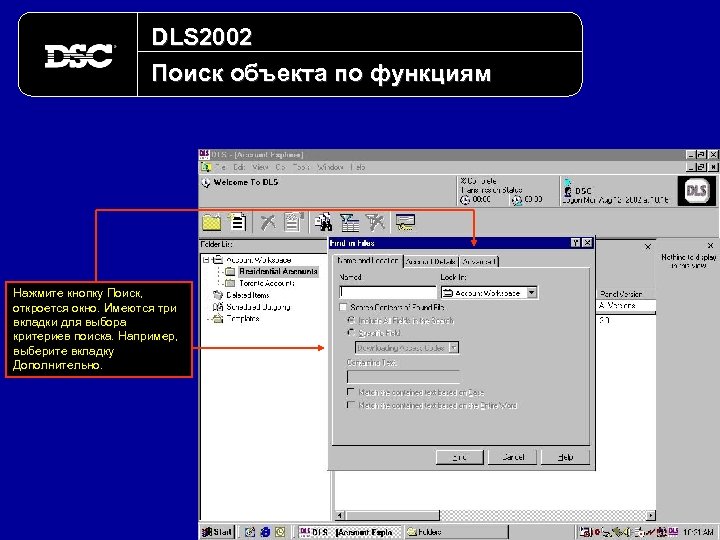This screenshot has width=720, height=540.
Task: Click the Internet Explorer quick launch icon
Action: [x=265, y=532]
